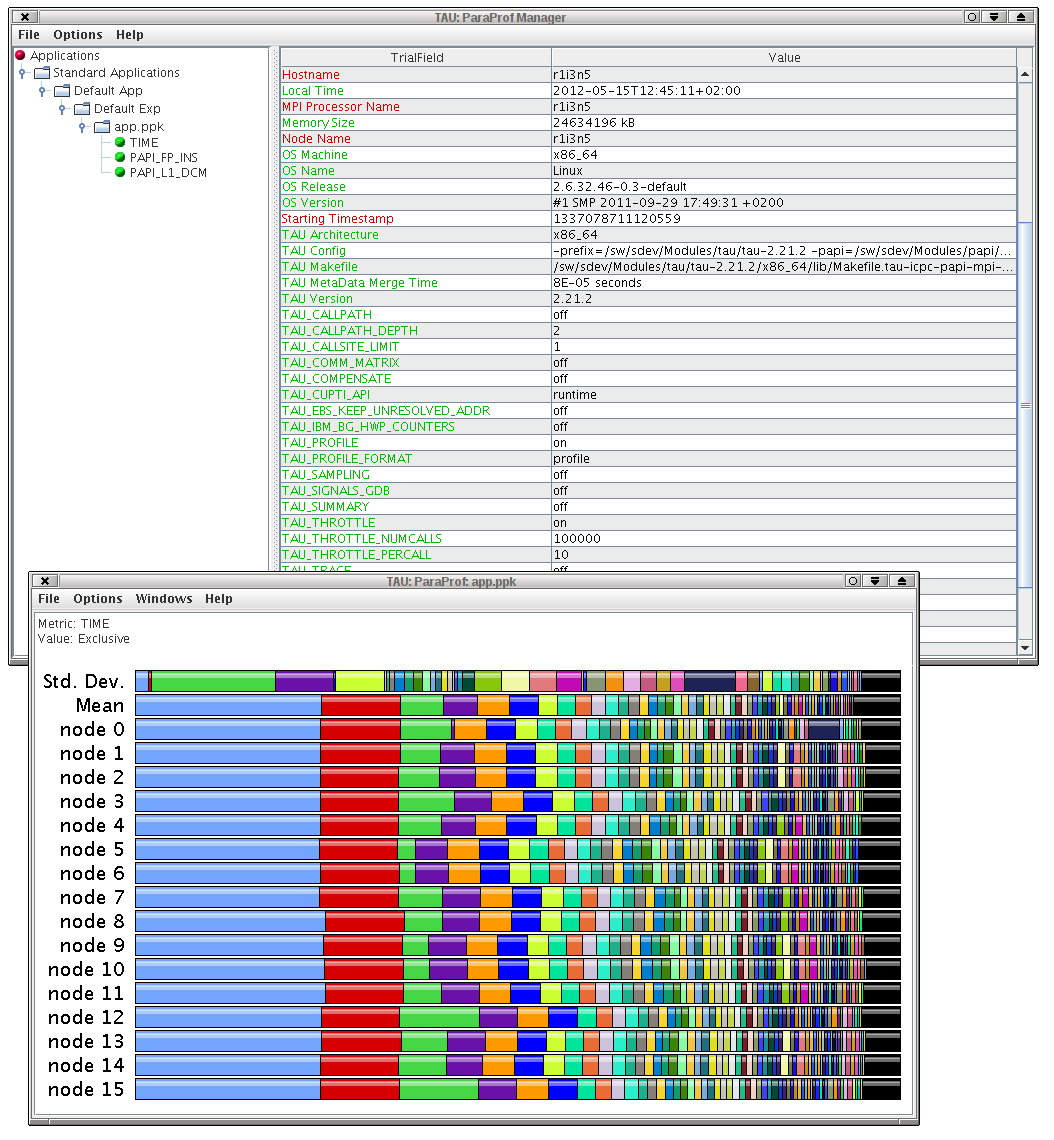Image resolution: width=1054 pixels, height=1140 pixels.
Task: Click the node 15 label
Action: click(x=87, y=1089)
